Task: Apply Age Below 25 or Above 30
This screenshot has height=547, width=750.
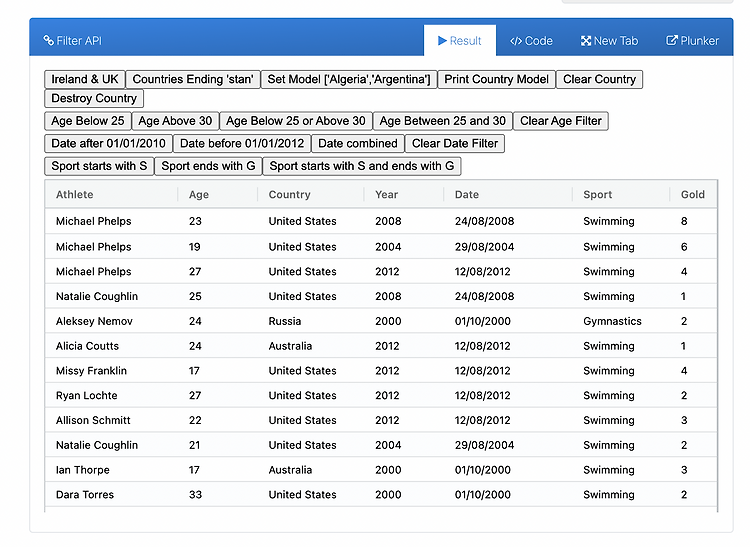Action: (x=296, y=121)
